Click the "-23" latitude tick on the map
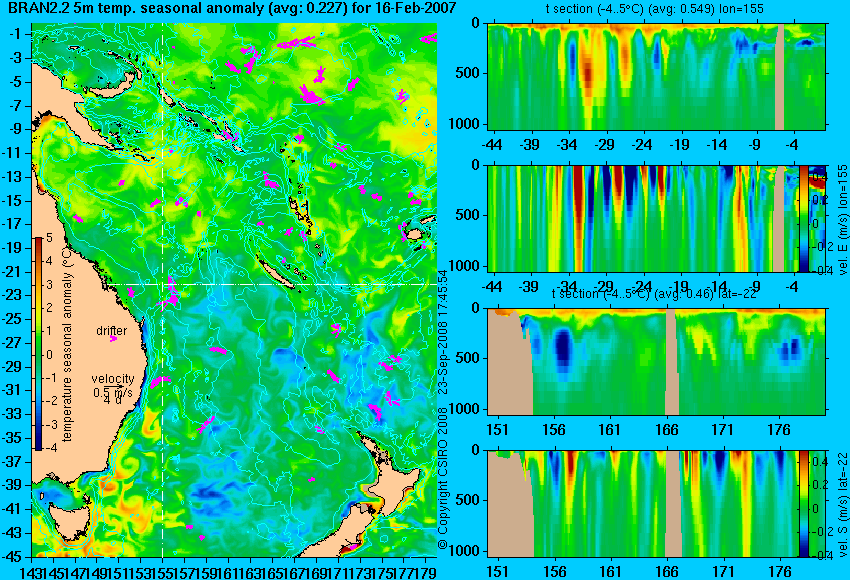850x580 pixels. point(15,295)
